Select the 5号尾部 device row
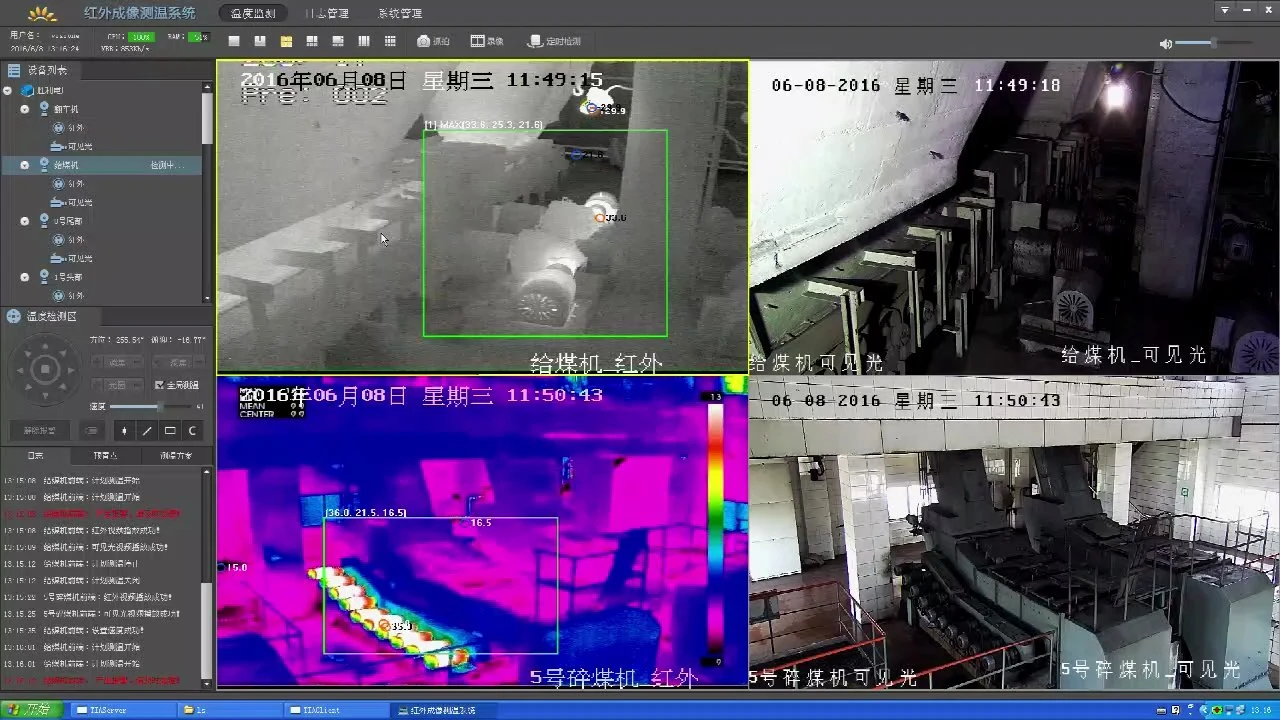The height and width of the screenshot is (720, 1280). tap(100, 220)
